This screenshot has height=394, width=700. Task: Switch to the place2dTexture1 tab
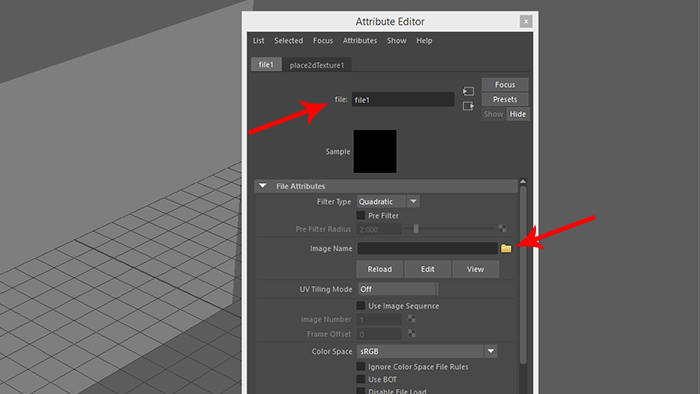pos(317,65)
